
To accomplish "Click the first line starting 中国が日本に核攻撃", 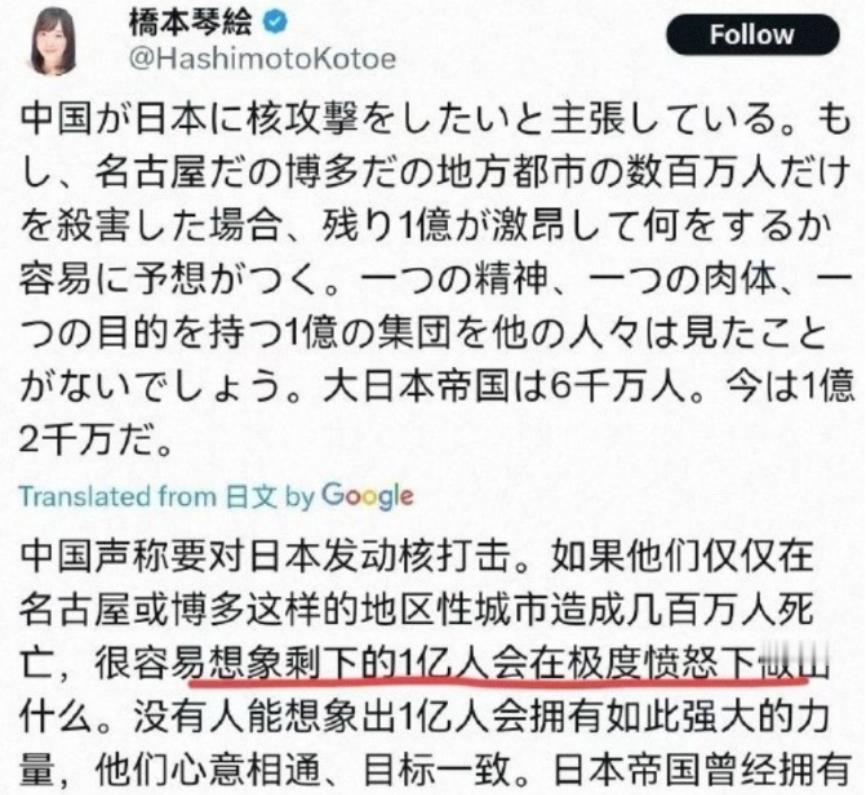I will click(x=435, y=120).
